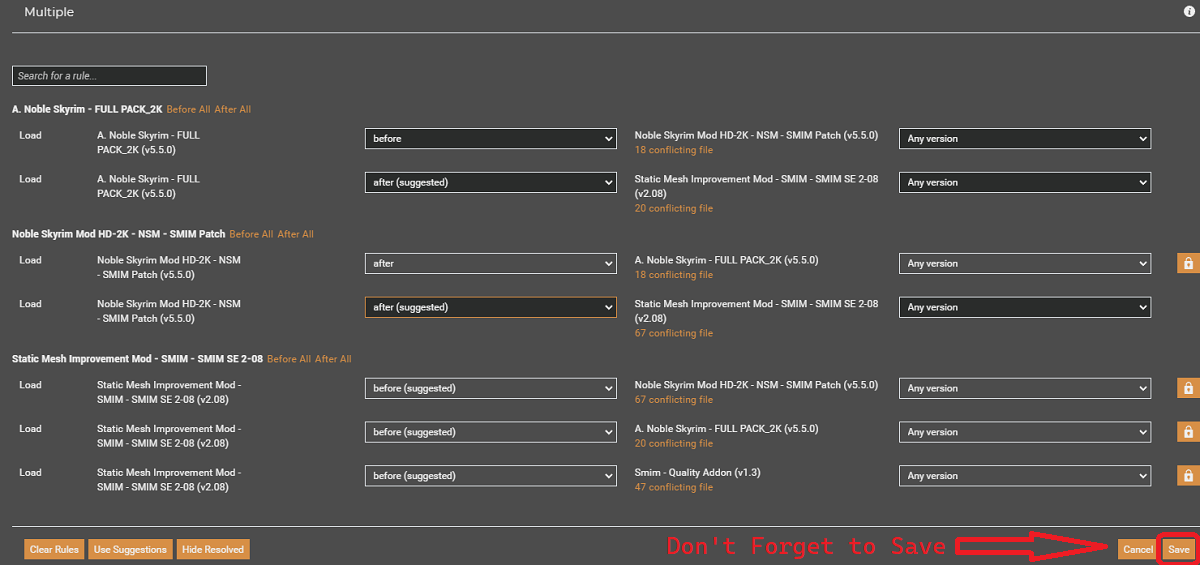Open Any version dropdown for Smim - Quality Addon
Screen dimensions: 1200x565
[1025, 477]
